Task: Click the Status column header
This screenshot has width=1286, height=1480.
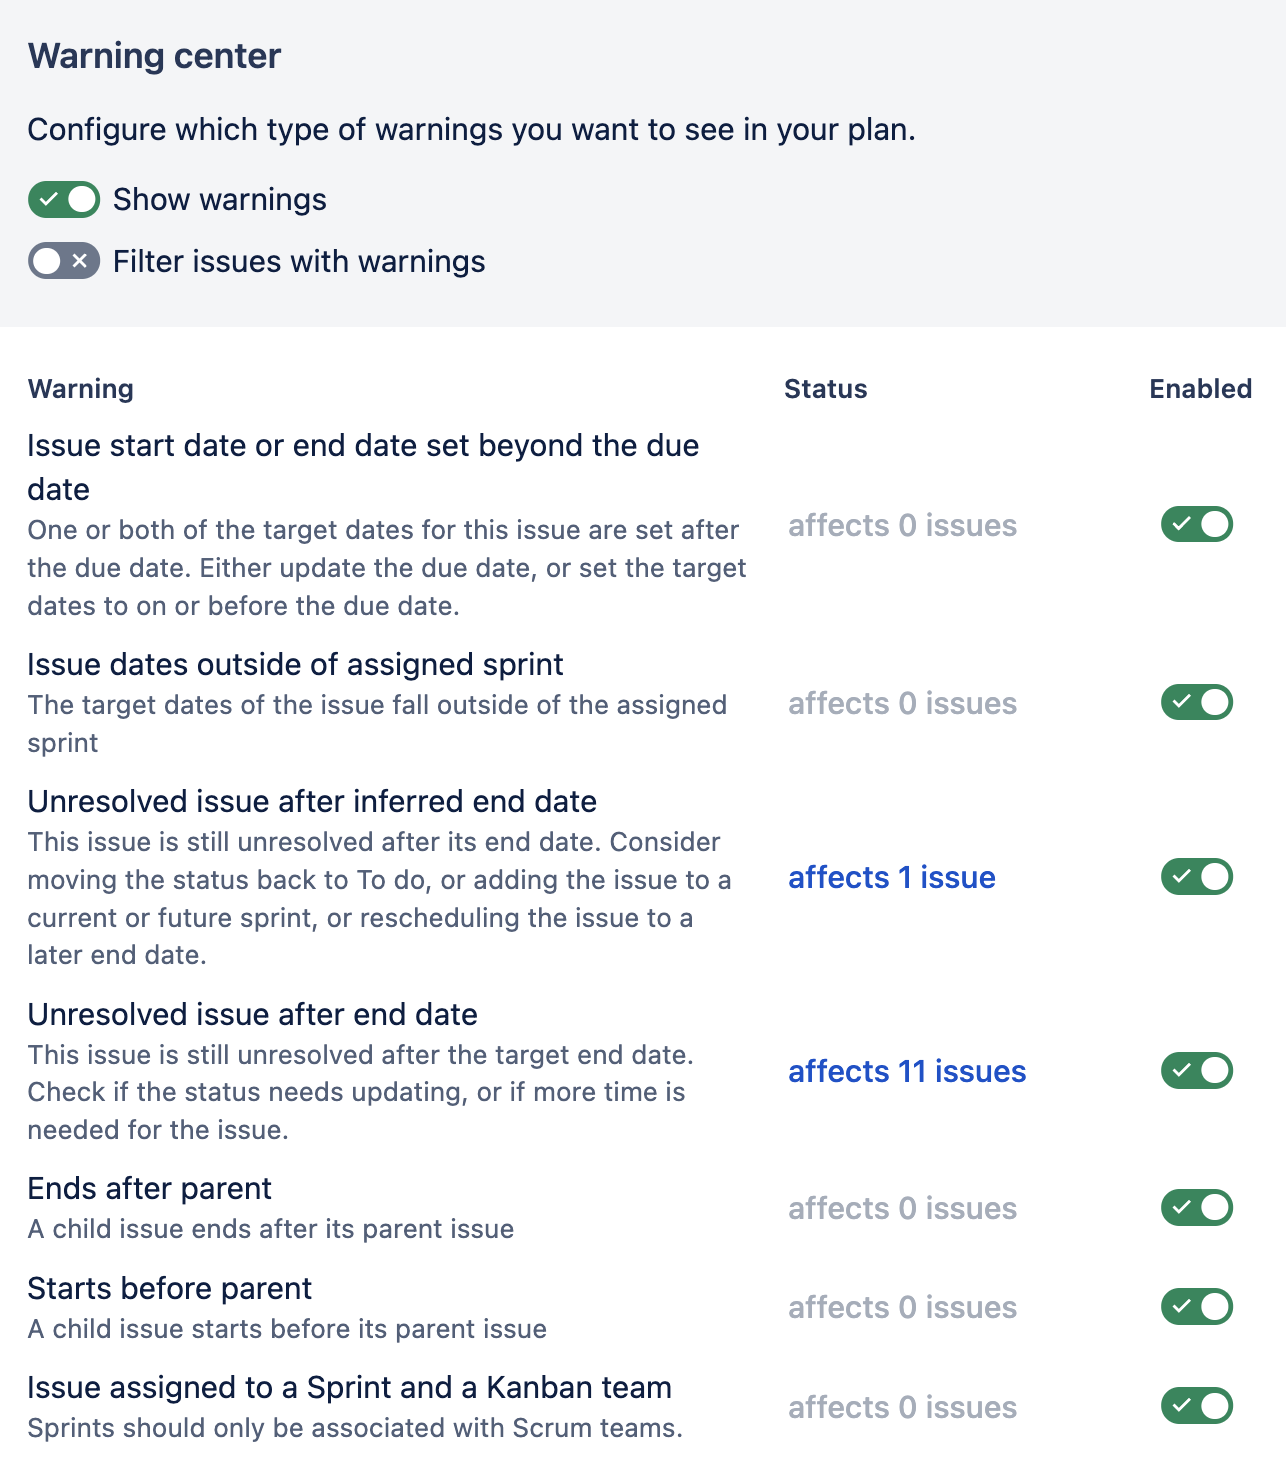Action: point(825,389)
